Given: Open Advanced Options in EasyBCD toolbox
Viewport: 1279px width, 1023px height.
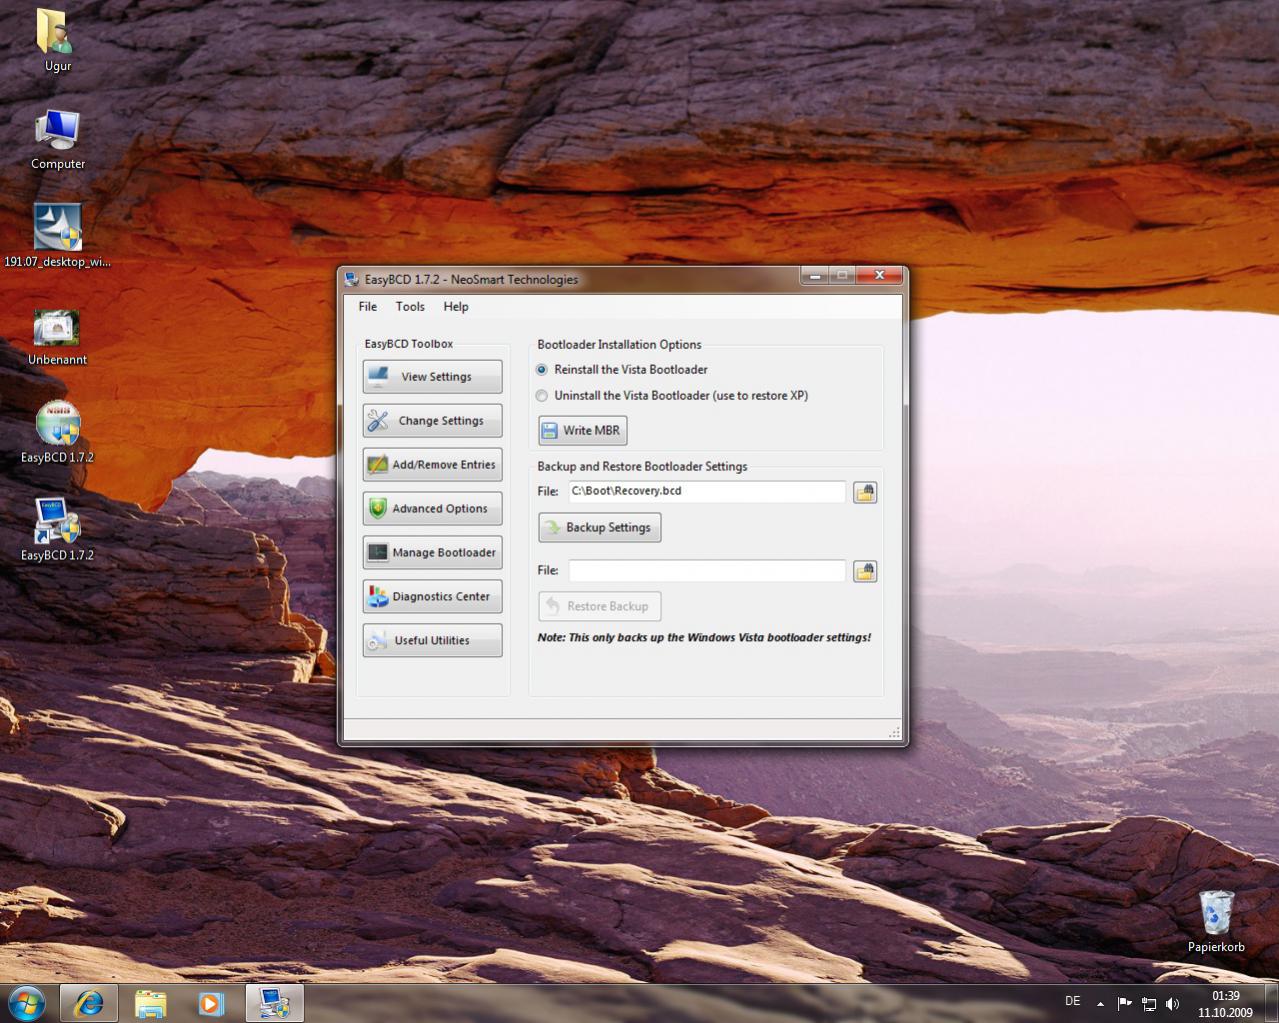Looking at the screenshot, I should [432, 509].
